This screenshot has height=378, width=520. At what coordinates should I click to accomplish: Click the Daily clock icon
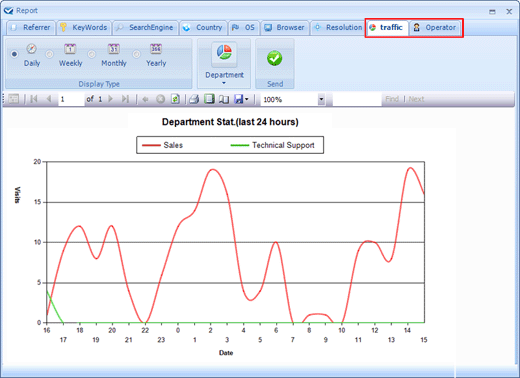point(32,49)
